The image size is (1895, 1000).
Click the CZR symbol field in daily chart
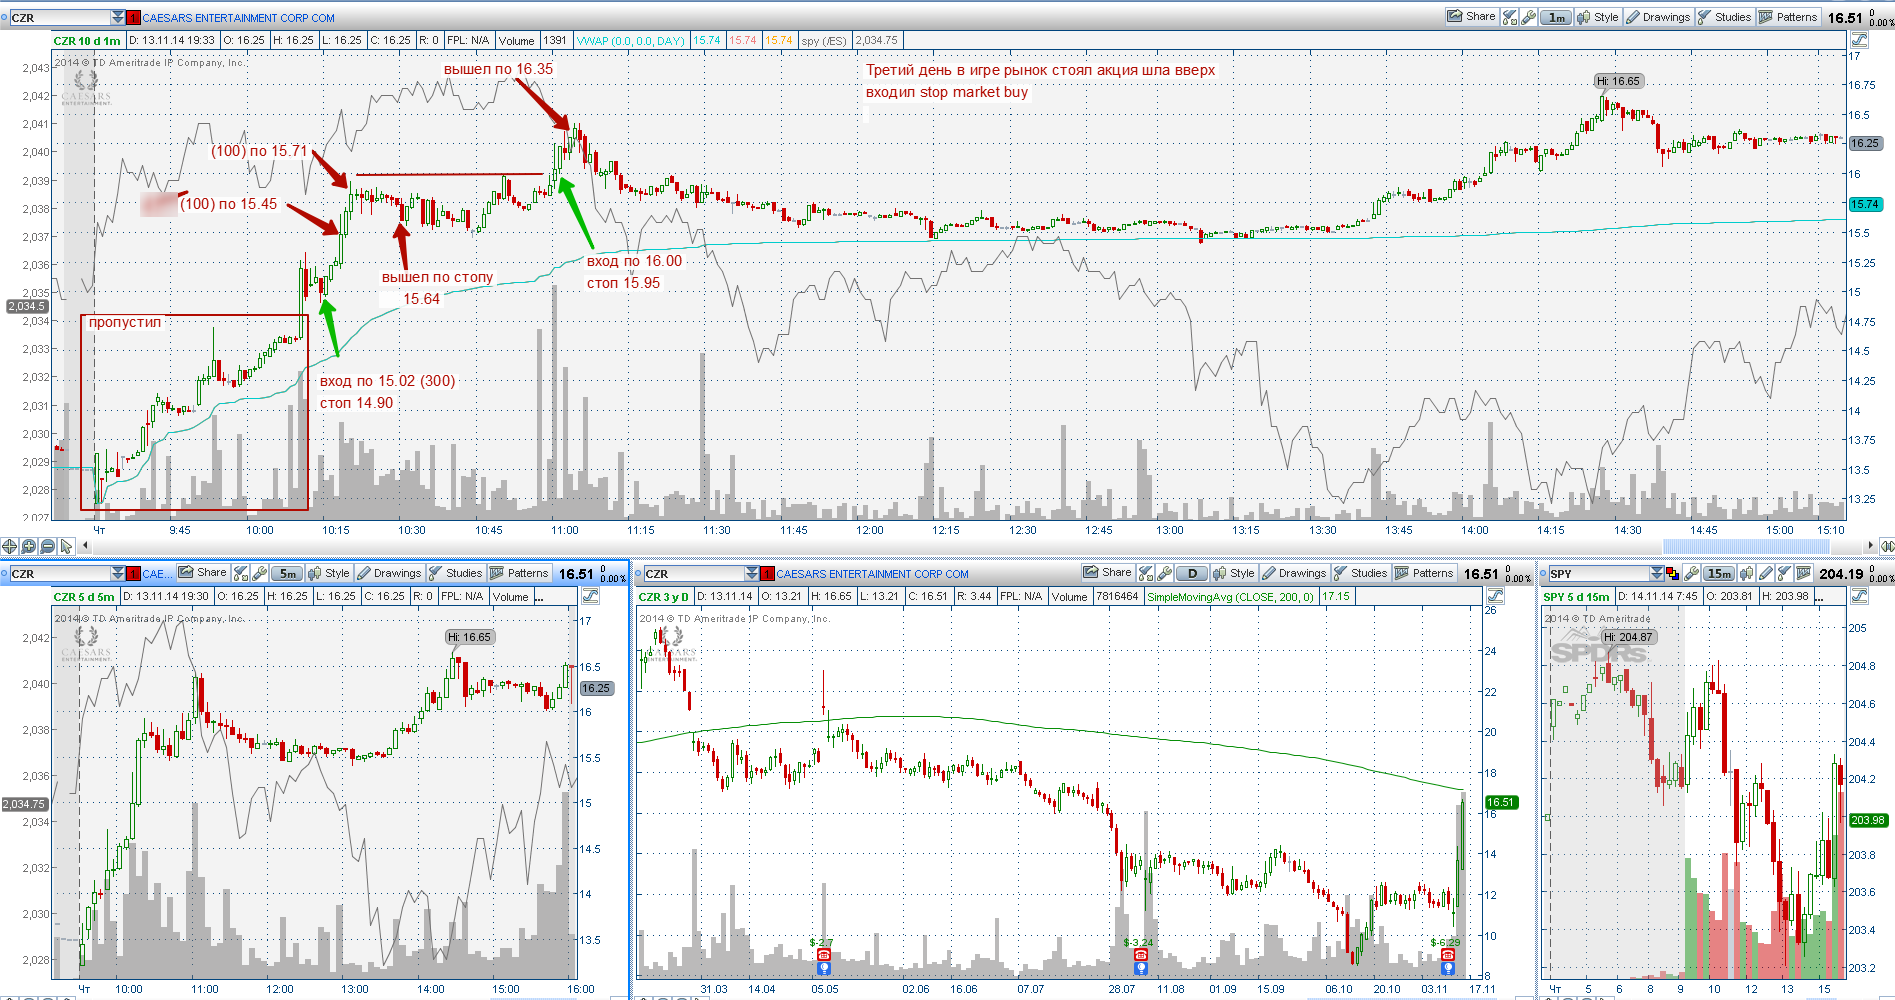[x=694, y=573]
